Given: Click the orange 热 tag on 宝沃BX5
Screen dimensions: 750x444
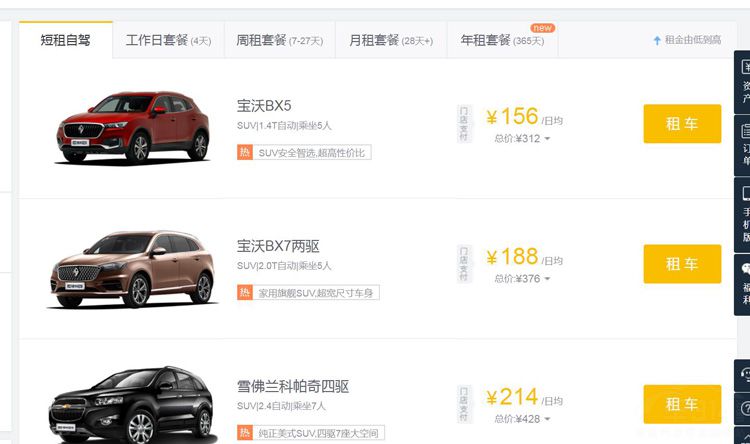Looking at the screenshot, I should point(245,153).
